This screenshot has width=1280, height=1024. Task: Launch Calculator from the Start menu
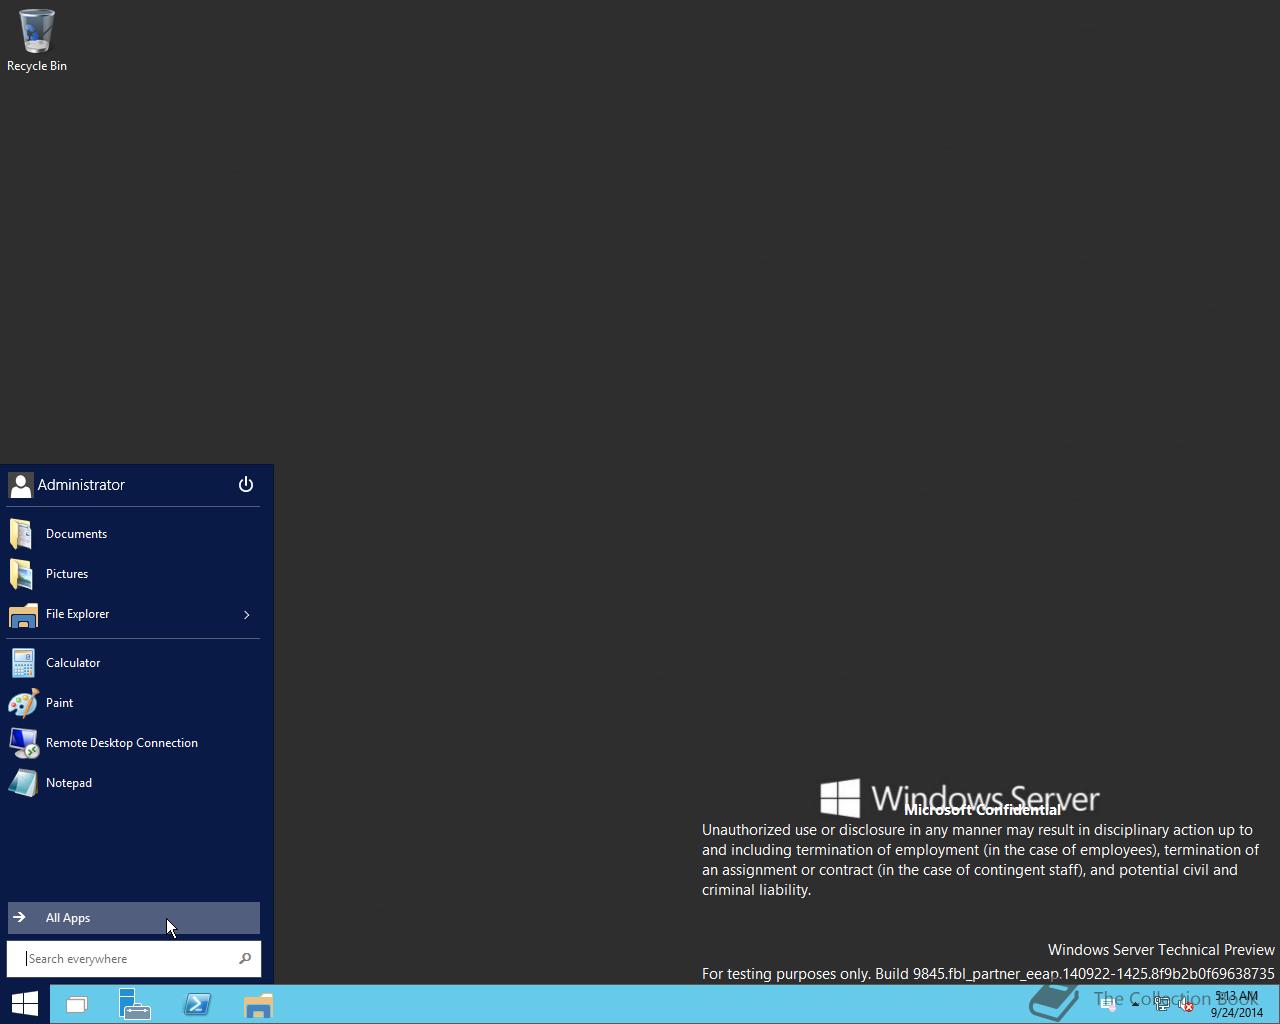tap(133, 663)
